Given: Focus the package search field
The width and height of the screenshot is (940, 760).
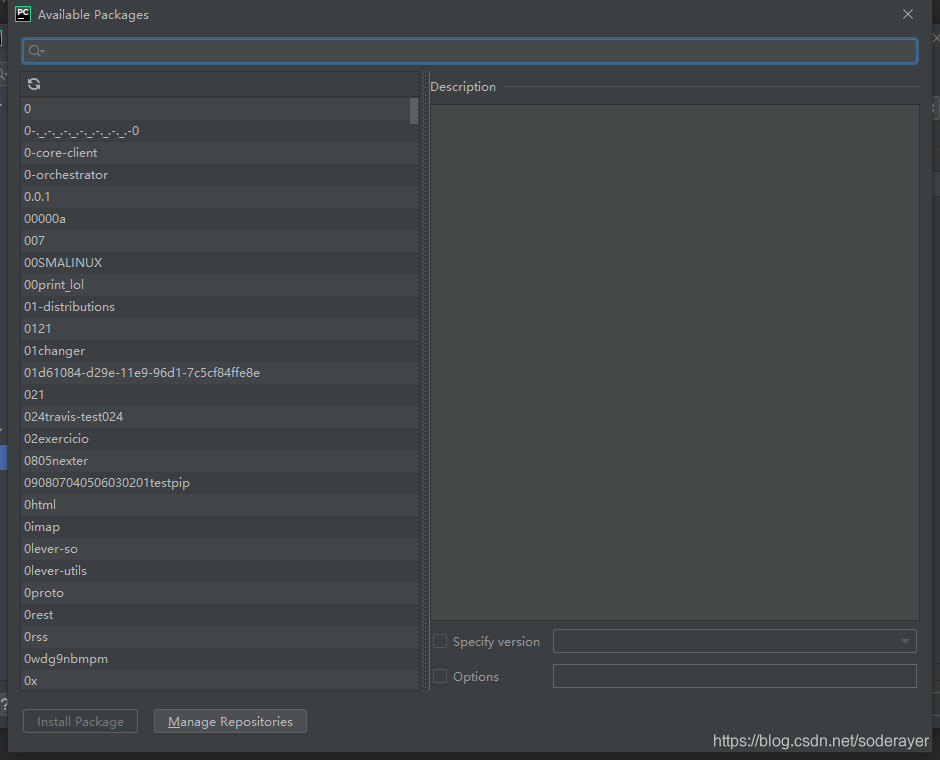Looking at the screenshot, I should pos(470,51).
